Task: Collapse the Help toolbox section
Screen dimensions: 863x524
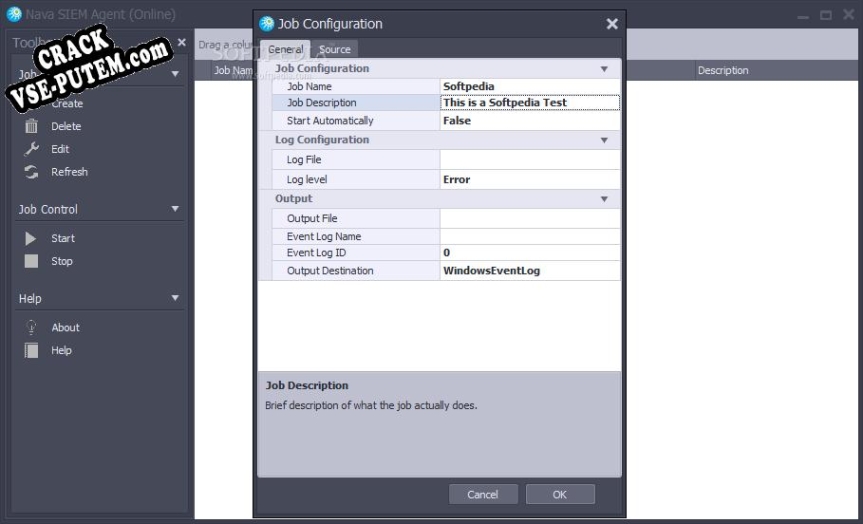Action: [x=175, y=298]
